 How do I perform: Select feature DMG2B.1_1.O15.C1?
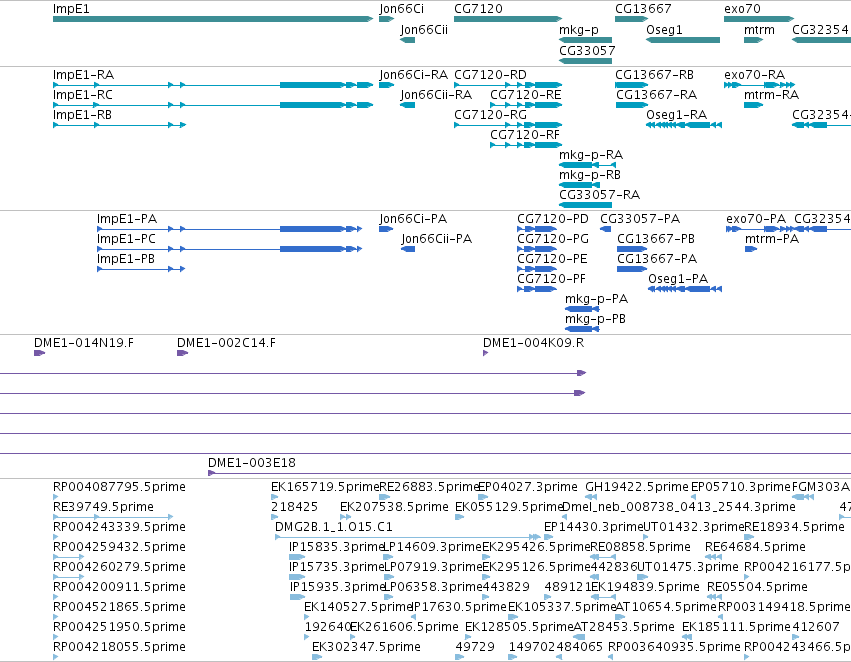pos(409,537)
